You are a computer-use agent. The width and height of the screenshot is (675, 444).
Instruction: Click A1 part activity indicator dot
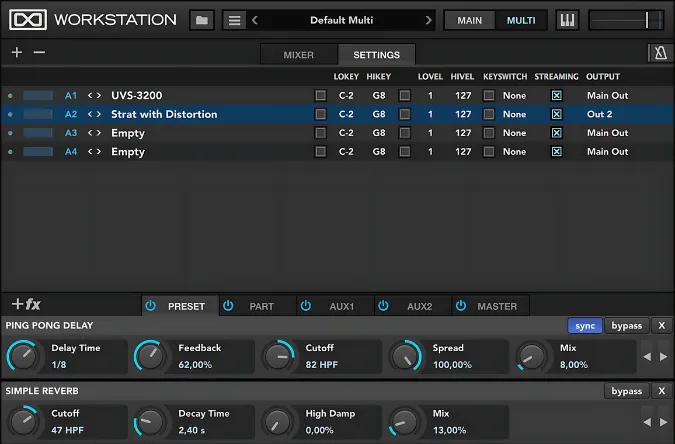point(10,96)
